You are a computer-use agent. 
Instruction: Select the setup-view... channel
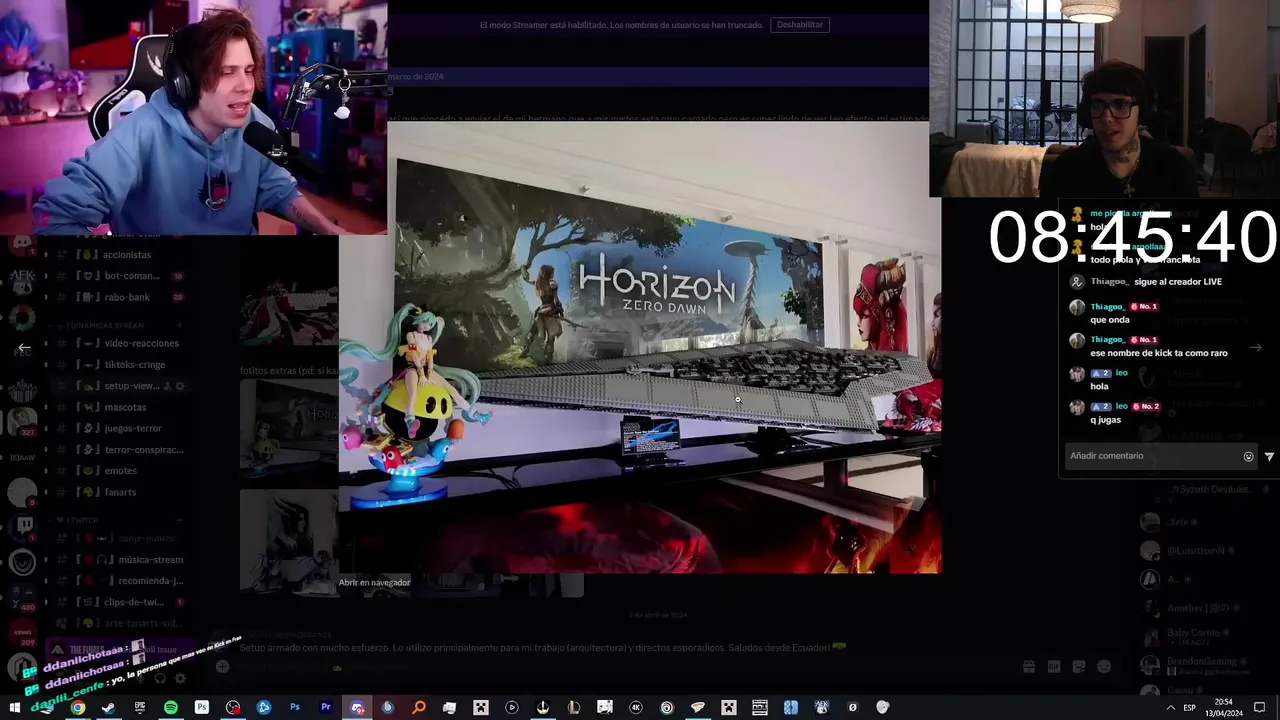(118, 386)
